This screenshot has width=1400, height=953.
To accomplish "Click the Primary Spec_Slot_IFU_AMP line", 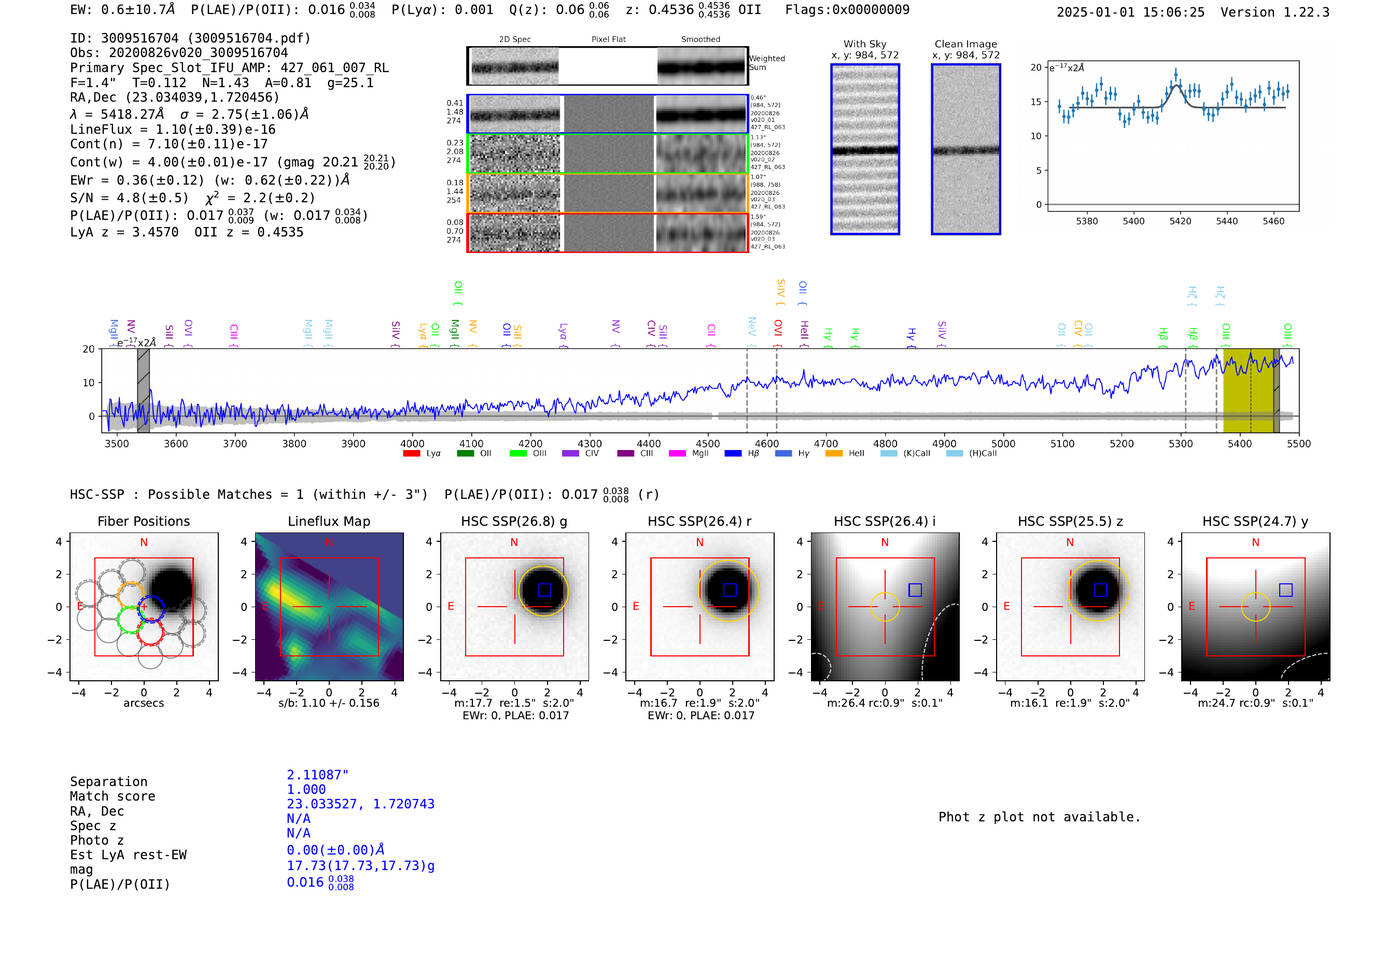I will click(229, 68).
